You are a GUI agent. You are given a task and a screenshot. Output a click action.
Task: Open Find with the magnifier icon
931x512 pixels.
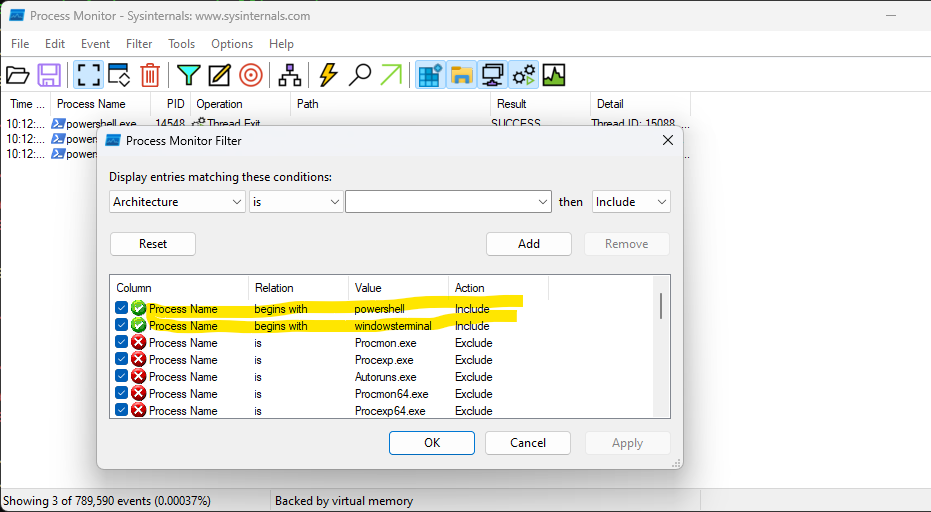(x=360, y=75)
